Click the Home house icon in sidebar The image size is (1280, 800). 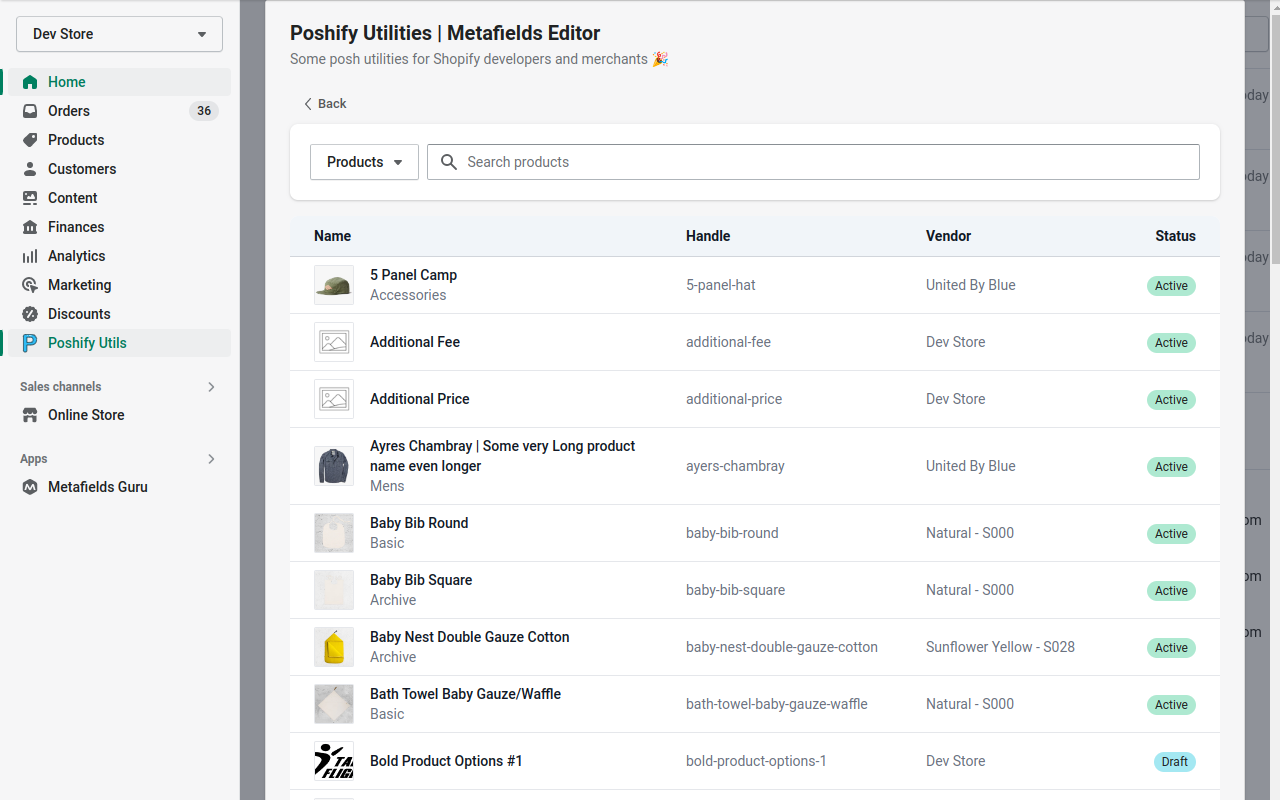coord(30,82)
